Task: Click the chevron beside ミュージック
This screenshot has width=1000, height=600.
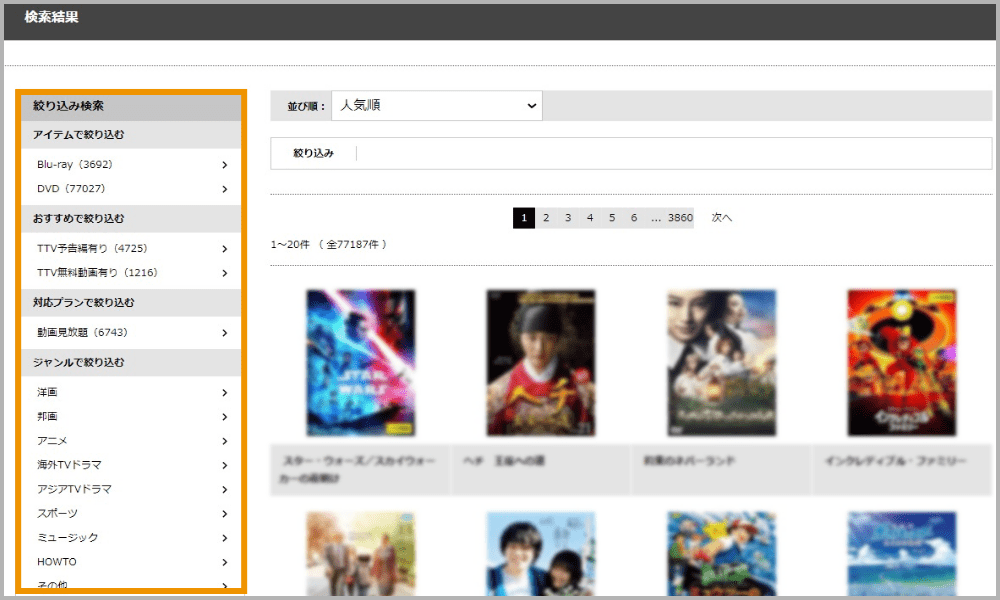Action: (224, 538)
